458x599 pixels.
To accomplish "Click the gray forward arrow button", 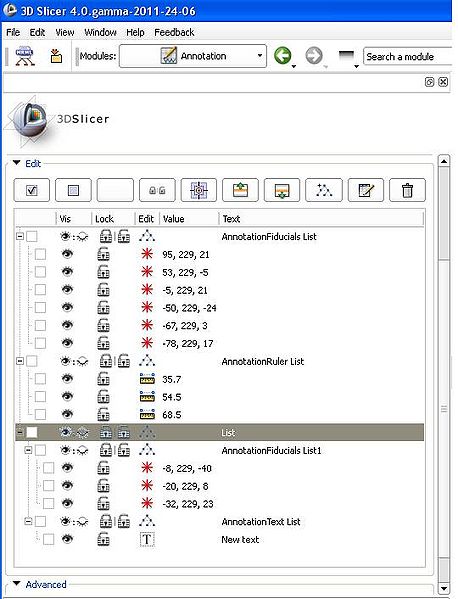I will click(x=314, y=56).
